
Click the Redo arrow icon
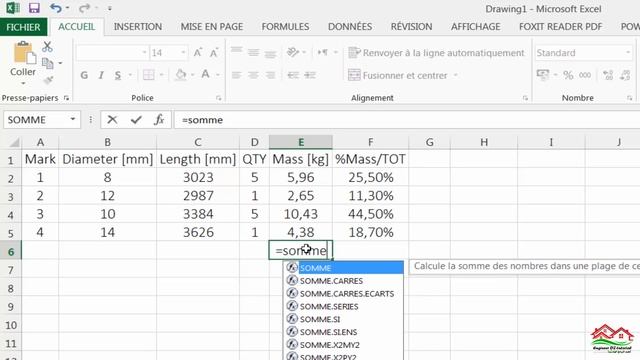click(84, 8)
